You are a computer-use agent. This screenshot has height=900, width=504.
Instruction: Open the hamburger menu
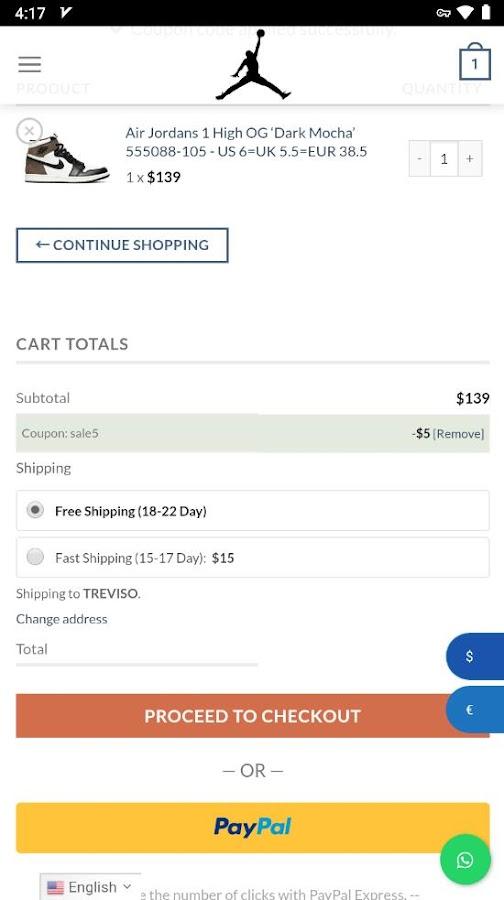[x=29, y=64]
